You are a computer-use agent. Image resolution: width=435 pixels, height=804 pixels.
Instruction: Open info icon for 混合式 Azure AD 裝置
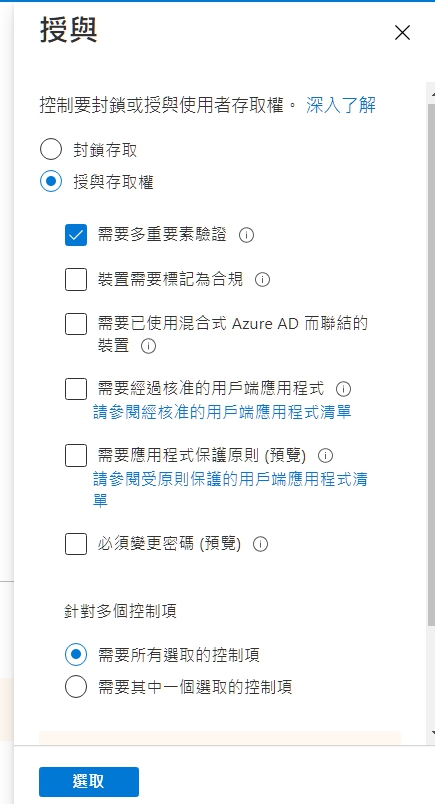point(148,347)
